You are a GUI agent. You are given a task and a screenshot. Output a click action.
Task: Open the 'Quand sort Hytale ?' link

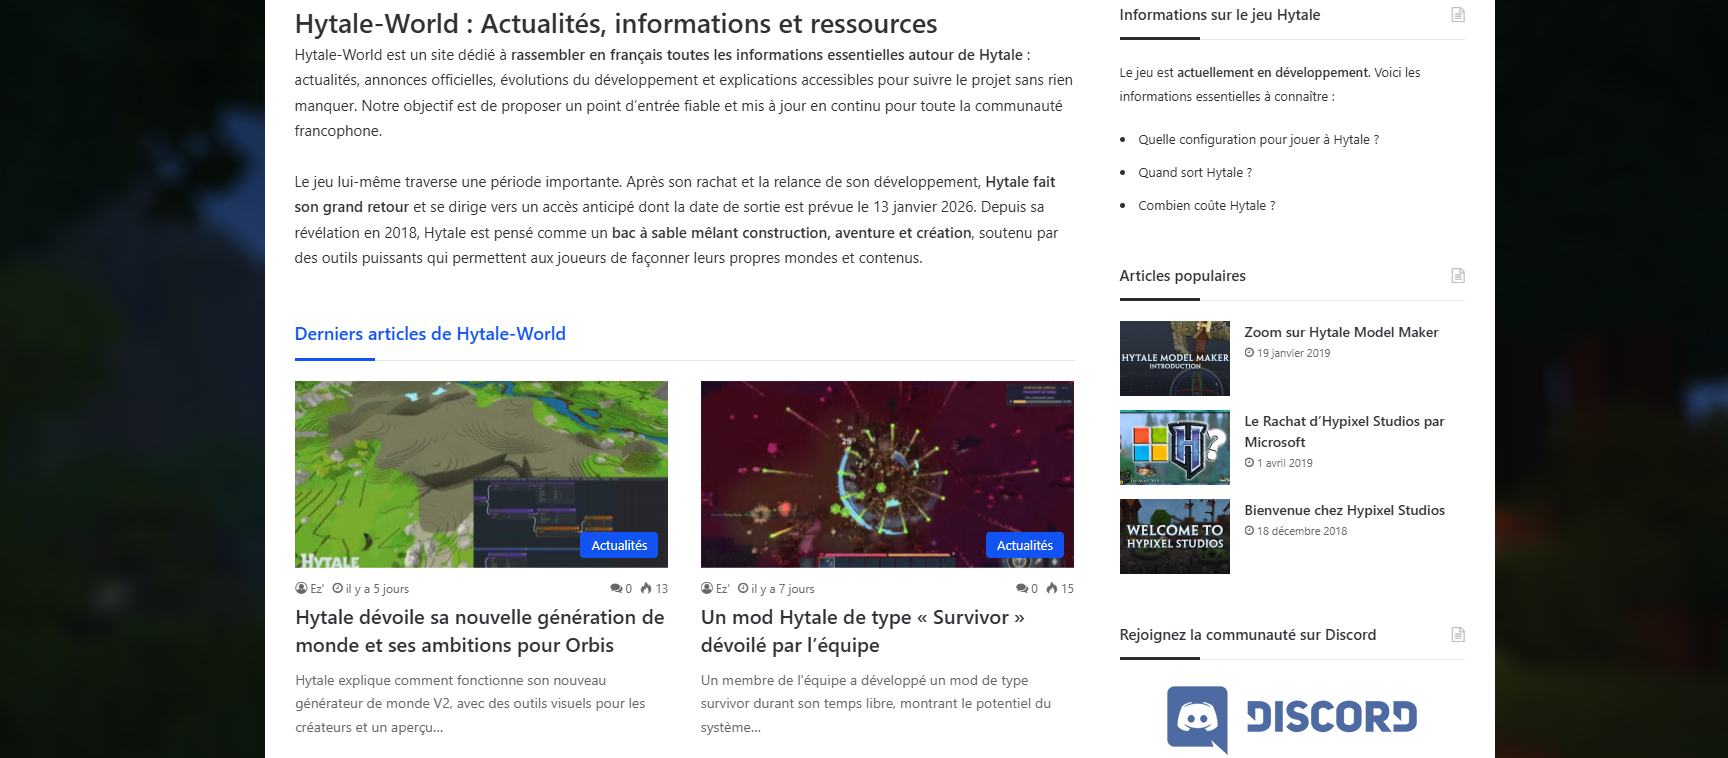pos(1194,173)
